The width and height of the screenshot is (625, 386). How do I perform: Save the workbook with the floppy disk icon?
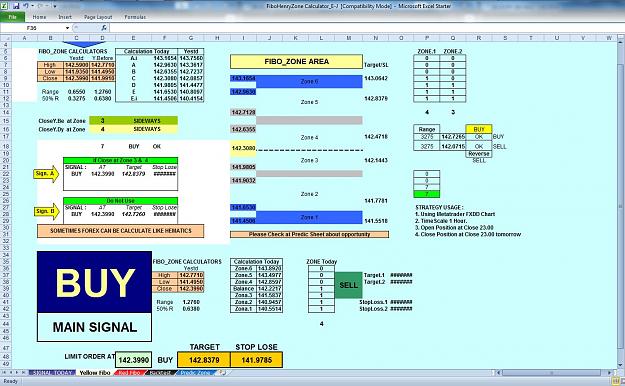tap(16, 6)
